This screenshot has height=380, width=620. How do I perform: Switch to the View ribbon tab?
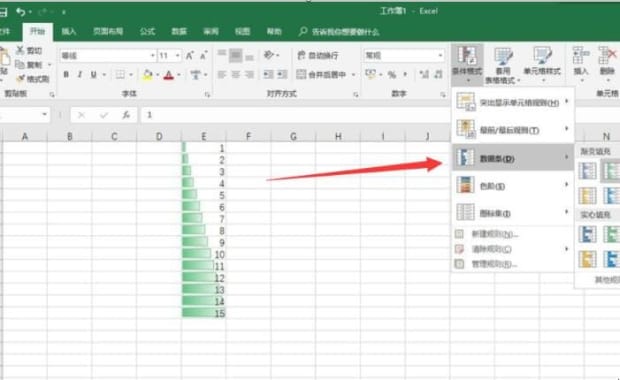click(x=242, y=32)
